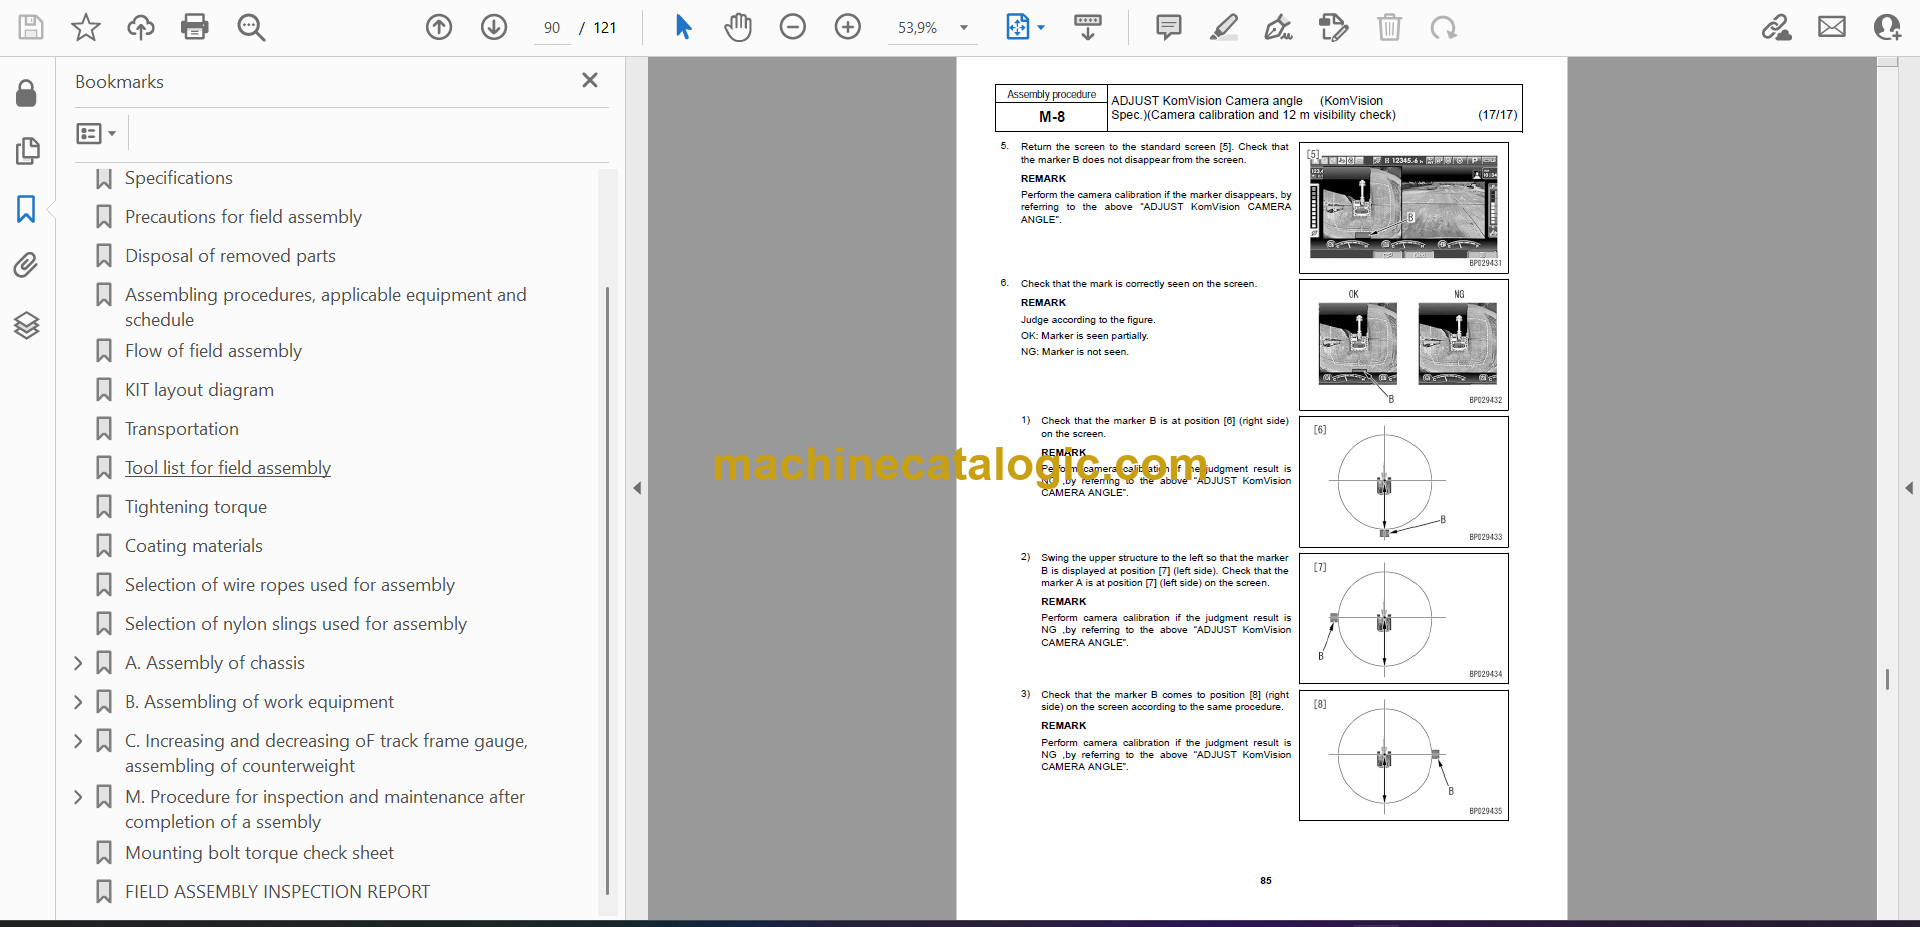This screenshot has height=927, width=1920.
Task: Add a star bookmark to file
Action: click(86, 27)
